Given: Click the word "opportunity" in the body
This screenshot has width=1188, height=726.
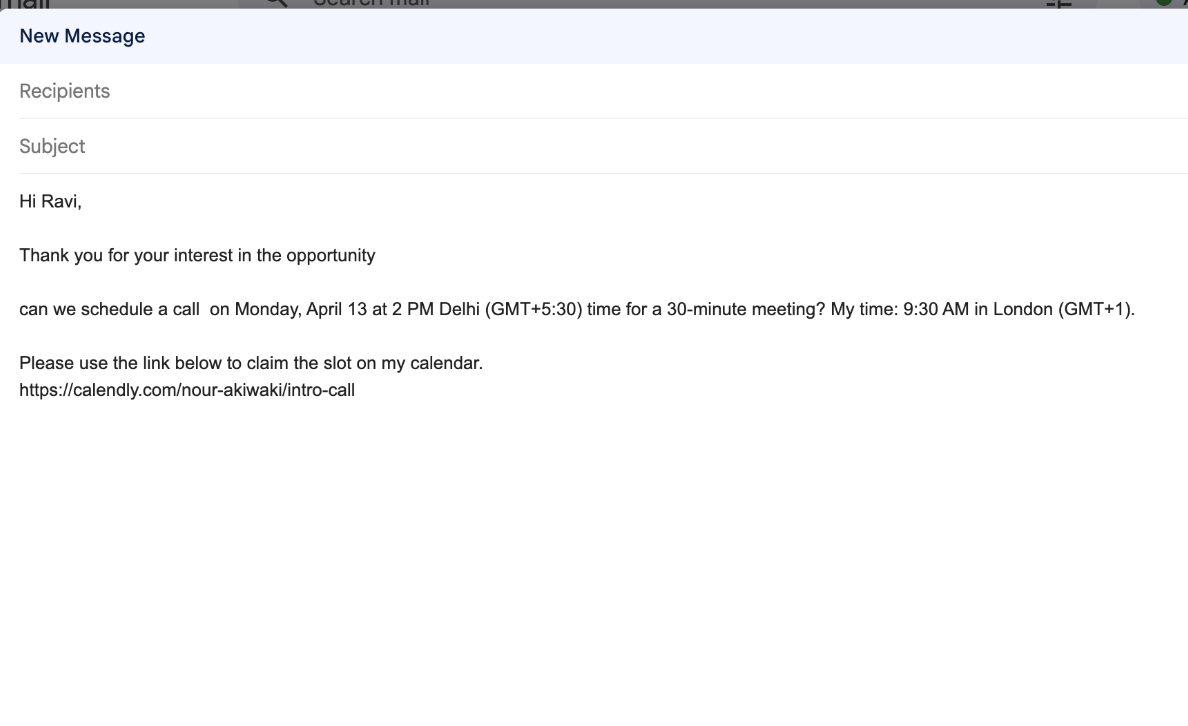Looking at the screenshot, I should tap(330, 255).
